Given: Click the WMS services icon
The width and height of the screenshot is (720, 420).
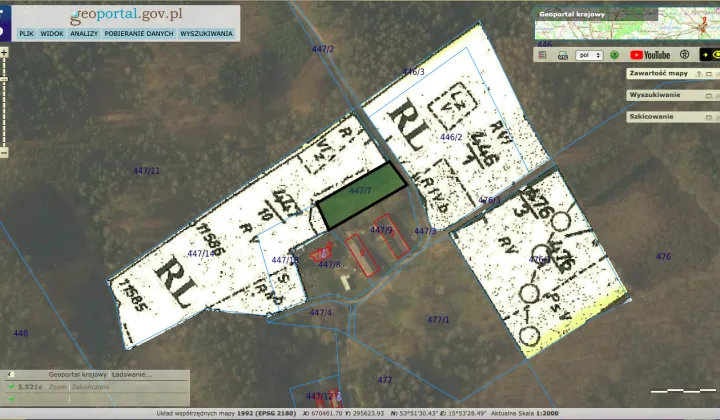Looking at the screenshot, I should [x=562, y=56].
